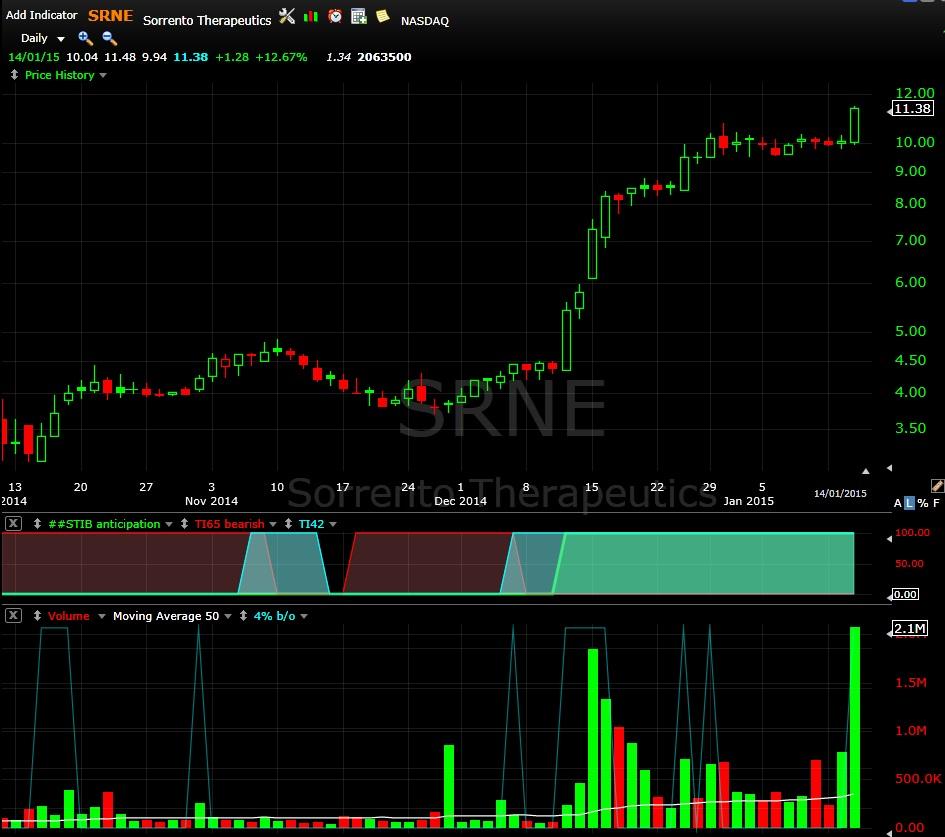The image size is (945, 837).
Task: Click the 2063500 volume value
Action: 384,57
